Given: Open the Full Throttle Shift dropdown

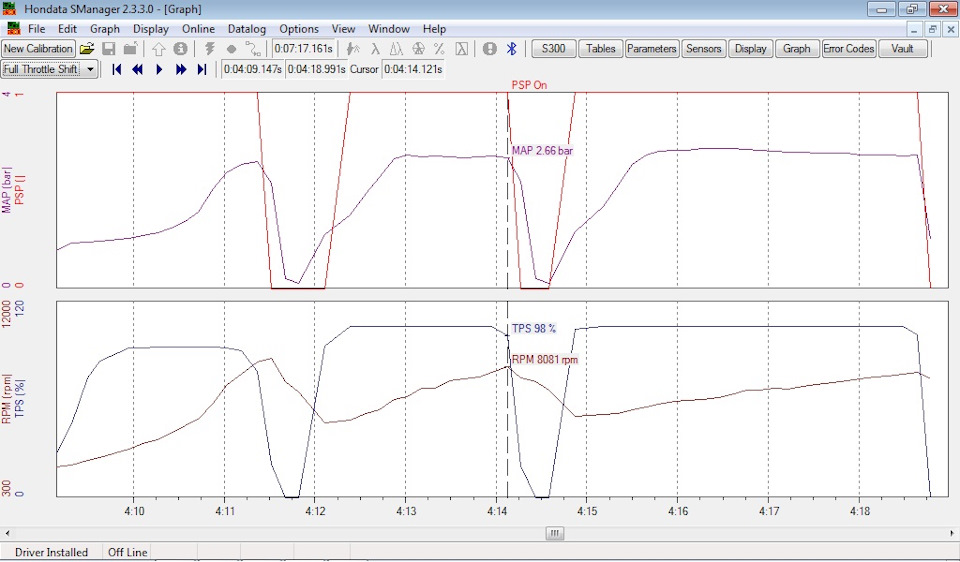Looking at the screenshot, I should click(90, 69).
